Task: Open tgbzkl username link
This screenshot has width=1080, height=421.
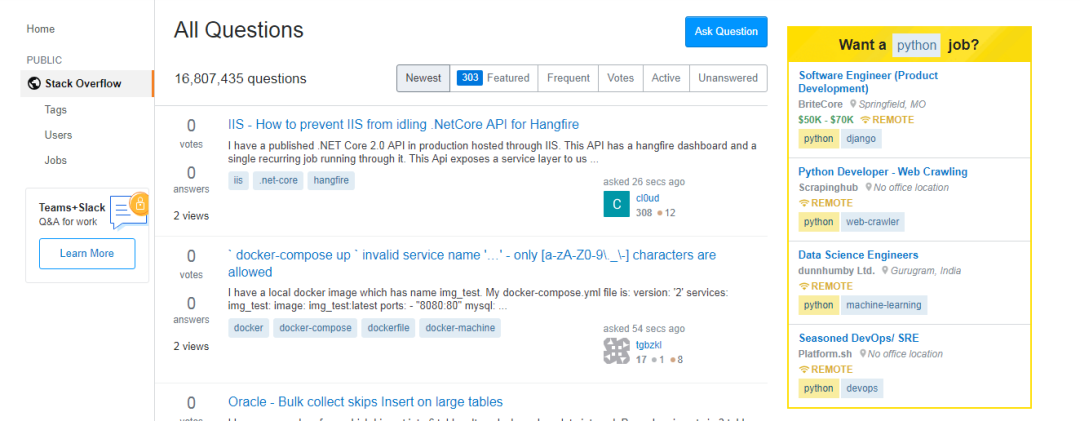Action: tap(649, 345)
